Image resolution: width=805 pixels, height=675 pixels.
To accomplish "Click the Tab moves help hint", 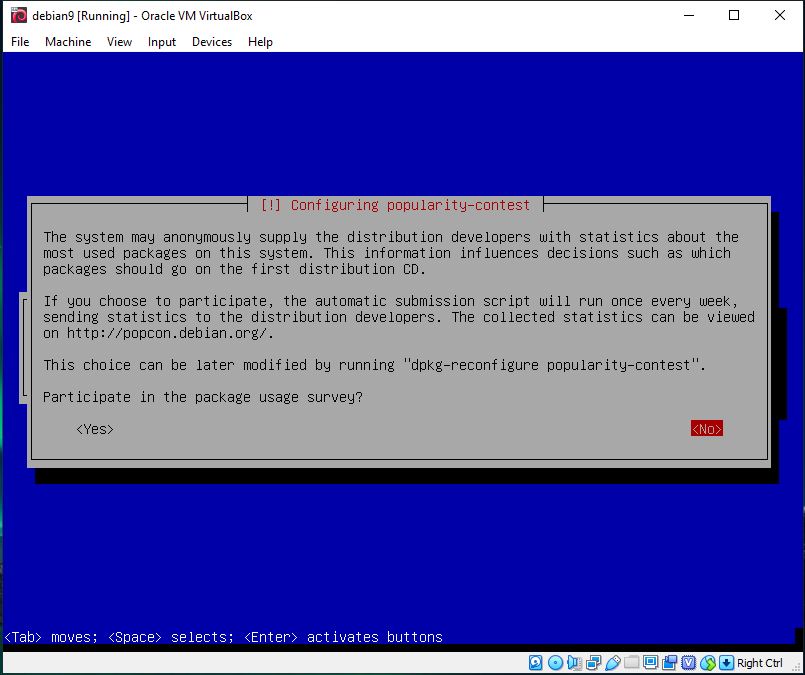I will 51,637.
